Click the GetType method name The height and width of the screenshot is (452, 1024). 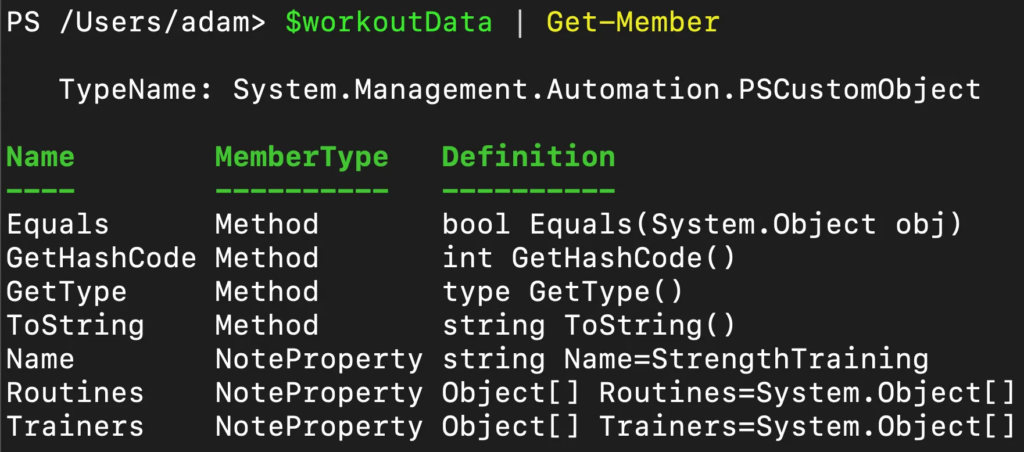click(66, 292)
